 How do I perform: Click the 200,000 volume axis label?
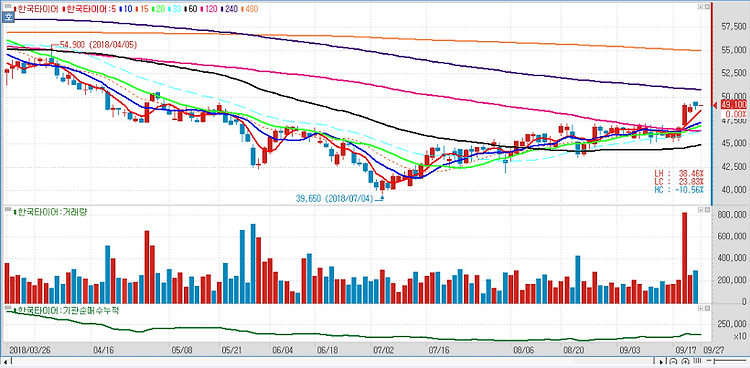click(x=732, y=280)
